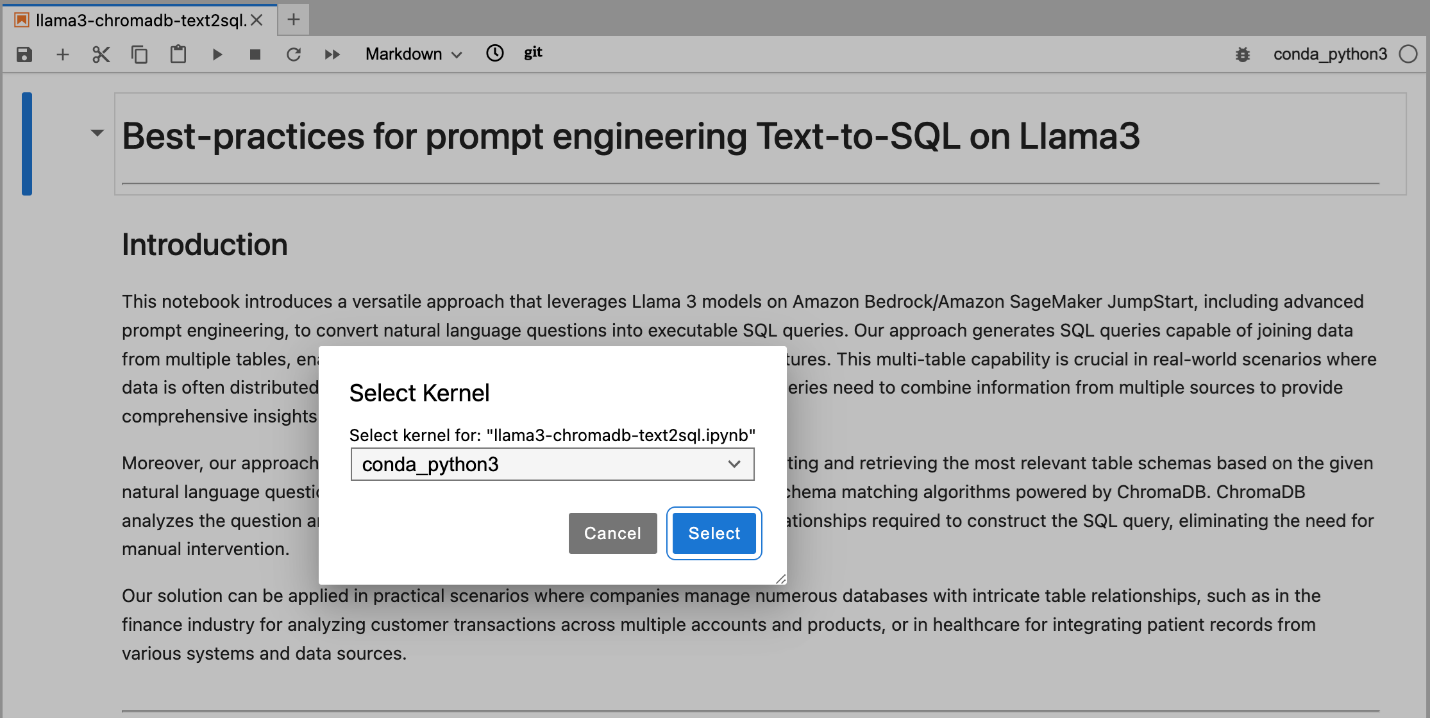Restart kernel and run all cells

333,55
